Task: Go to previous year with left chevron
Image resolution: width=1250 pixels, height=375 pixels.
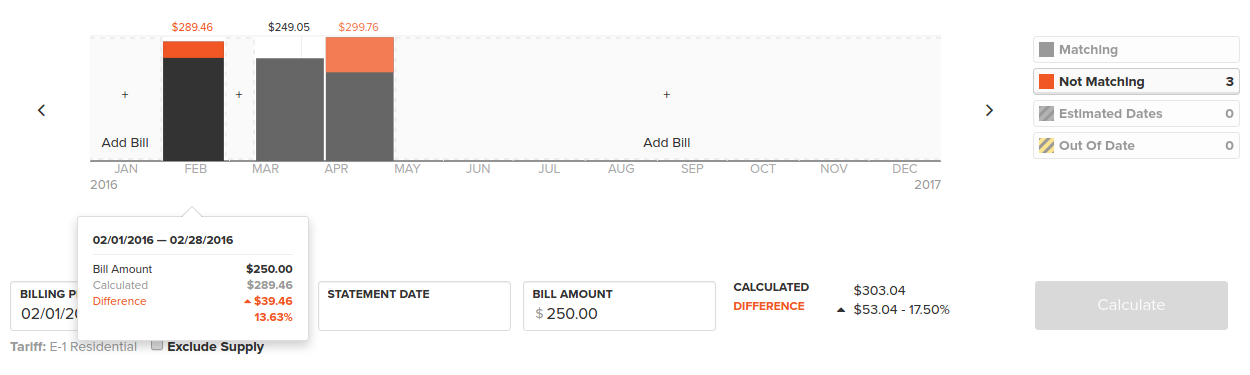Action: [x=41, y=110]
